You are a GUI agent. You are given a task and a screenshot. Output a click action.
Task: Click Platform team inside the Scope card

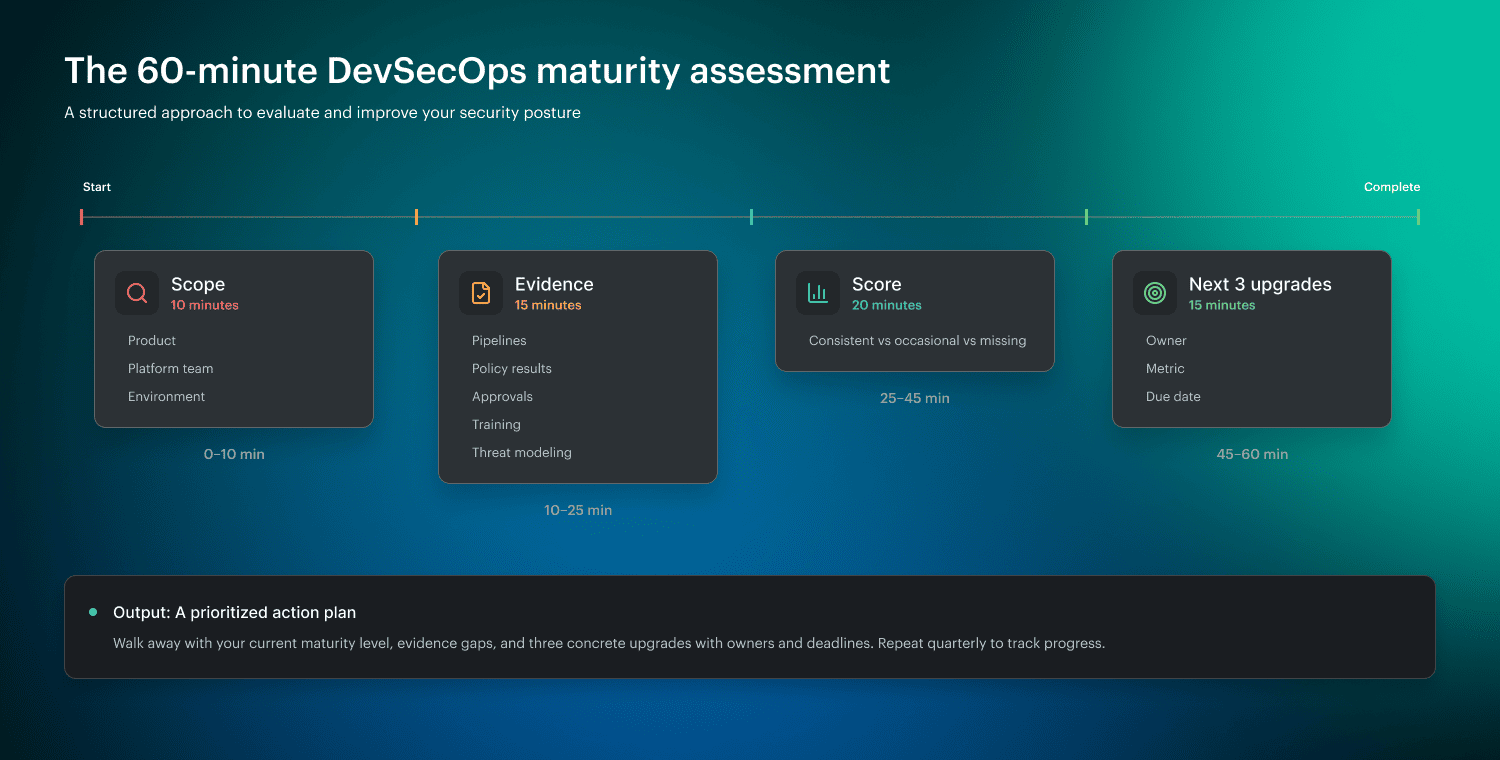tap(170, 368)
